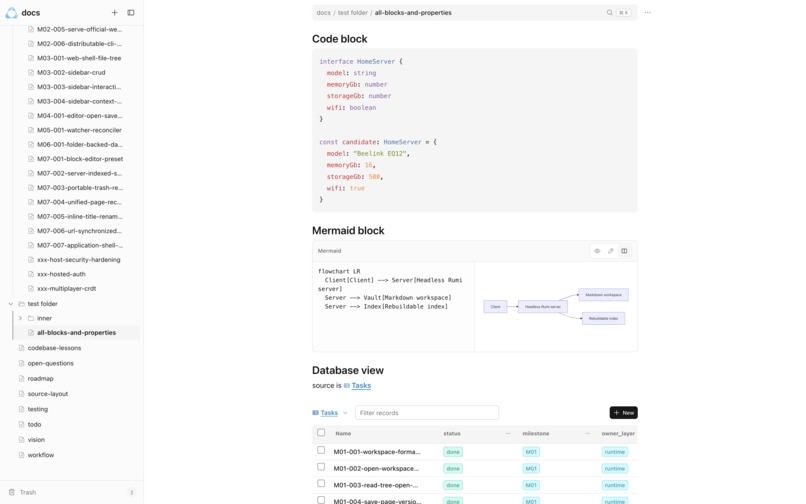Select xxx-multiplayer-crdt page
This screenshot has width=806, height=504.
pyautogui.click(x=66, y=289)
